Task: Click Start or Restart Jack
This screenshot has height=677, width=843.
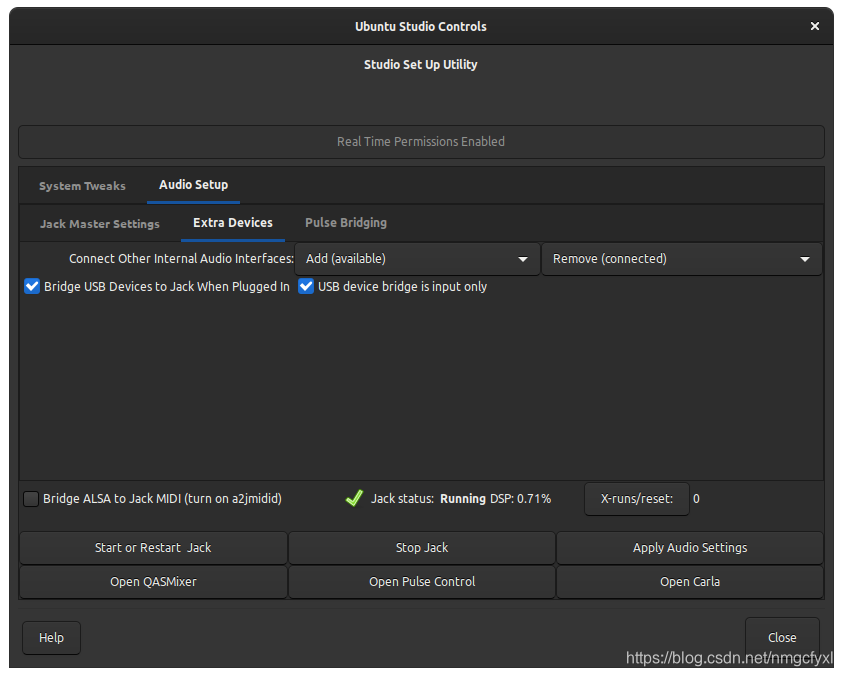Action: point(153,548)
